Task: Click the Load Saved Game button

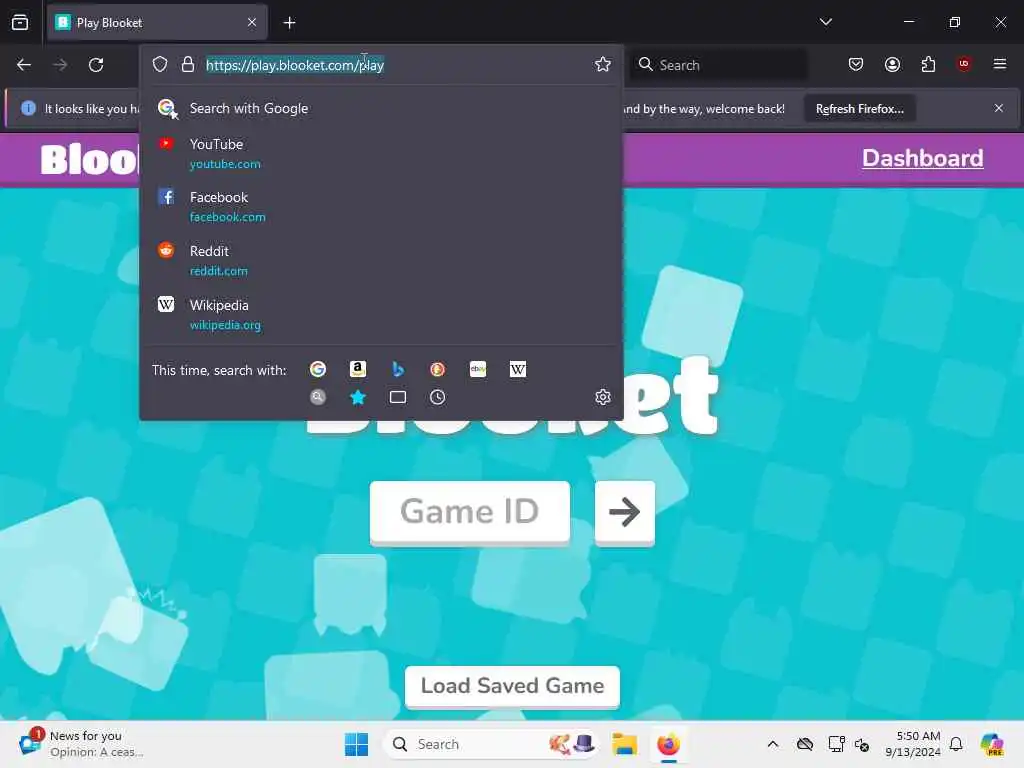Action: [512, 686]
